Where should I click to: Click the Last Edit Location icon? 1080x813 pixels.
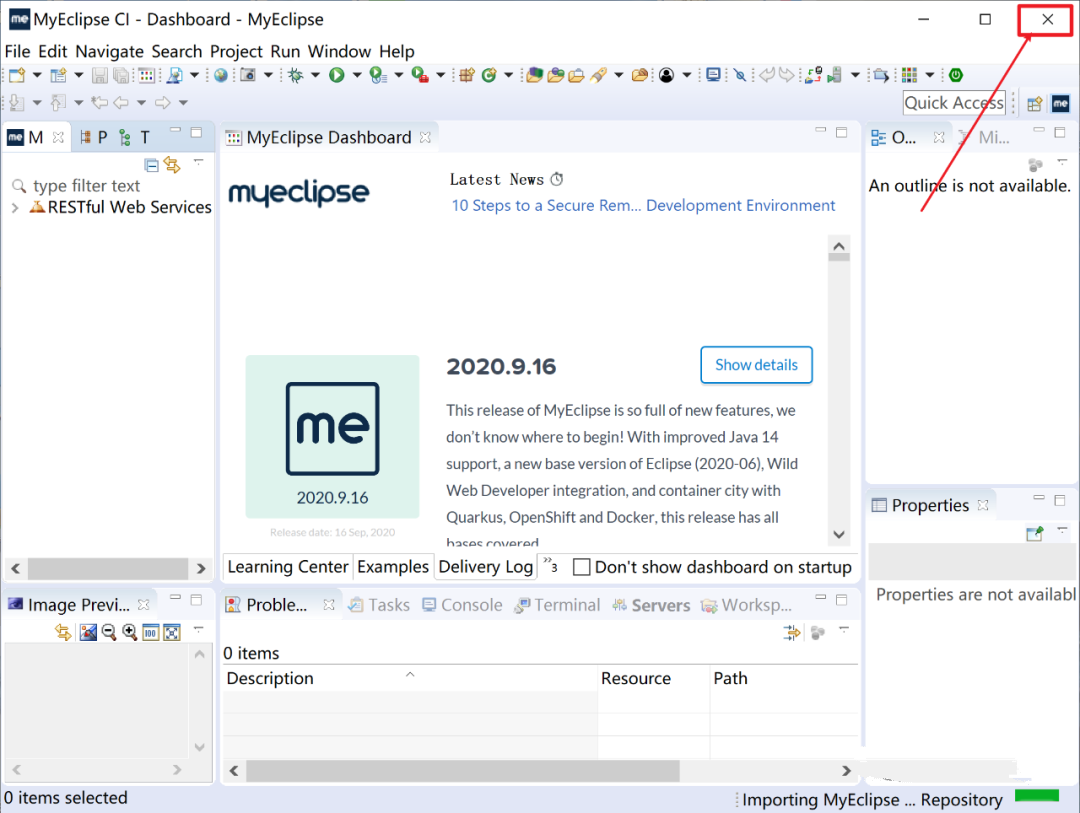(x=99, y=103)
